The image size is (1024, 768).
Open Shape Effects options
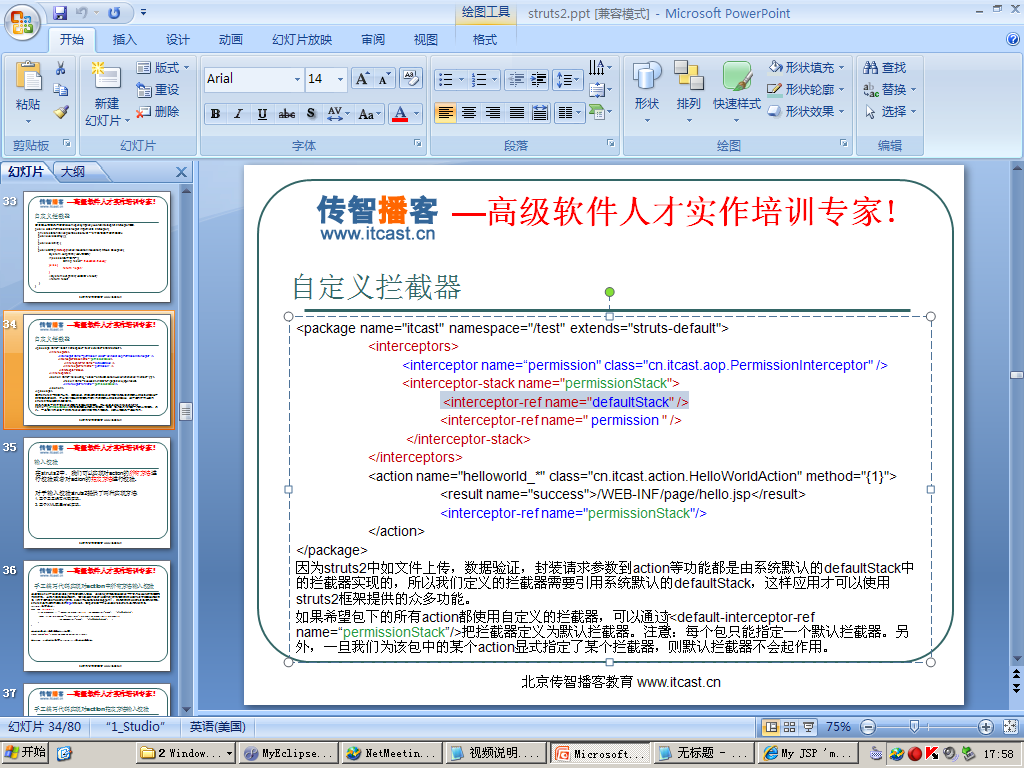tap(806, 112)
